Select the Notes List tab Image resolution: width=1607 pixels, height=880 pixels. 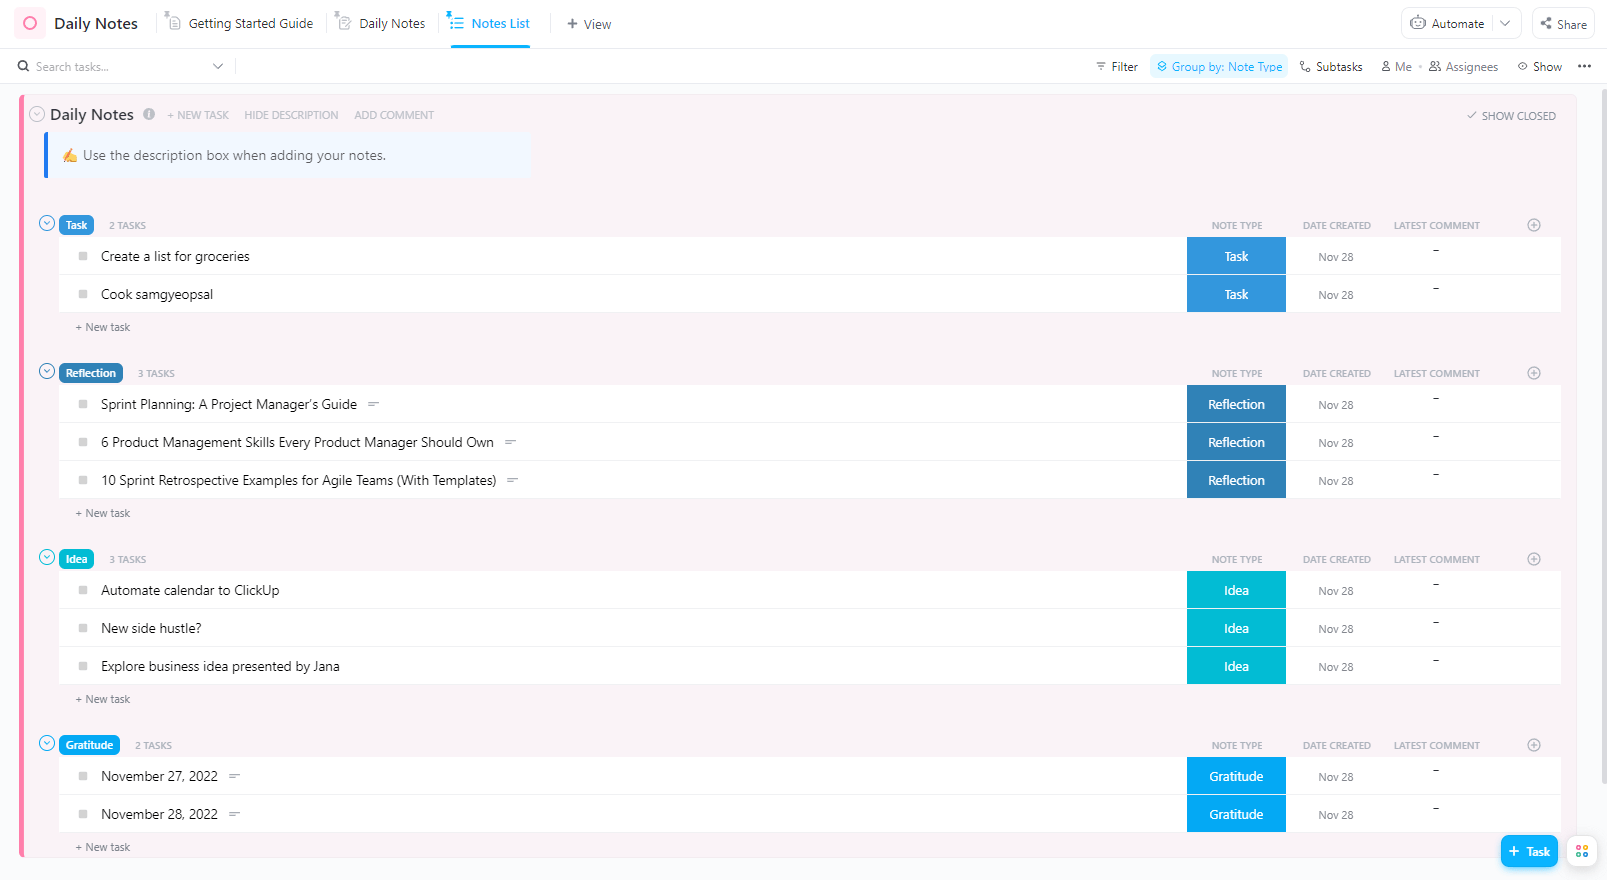489,23
